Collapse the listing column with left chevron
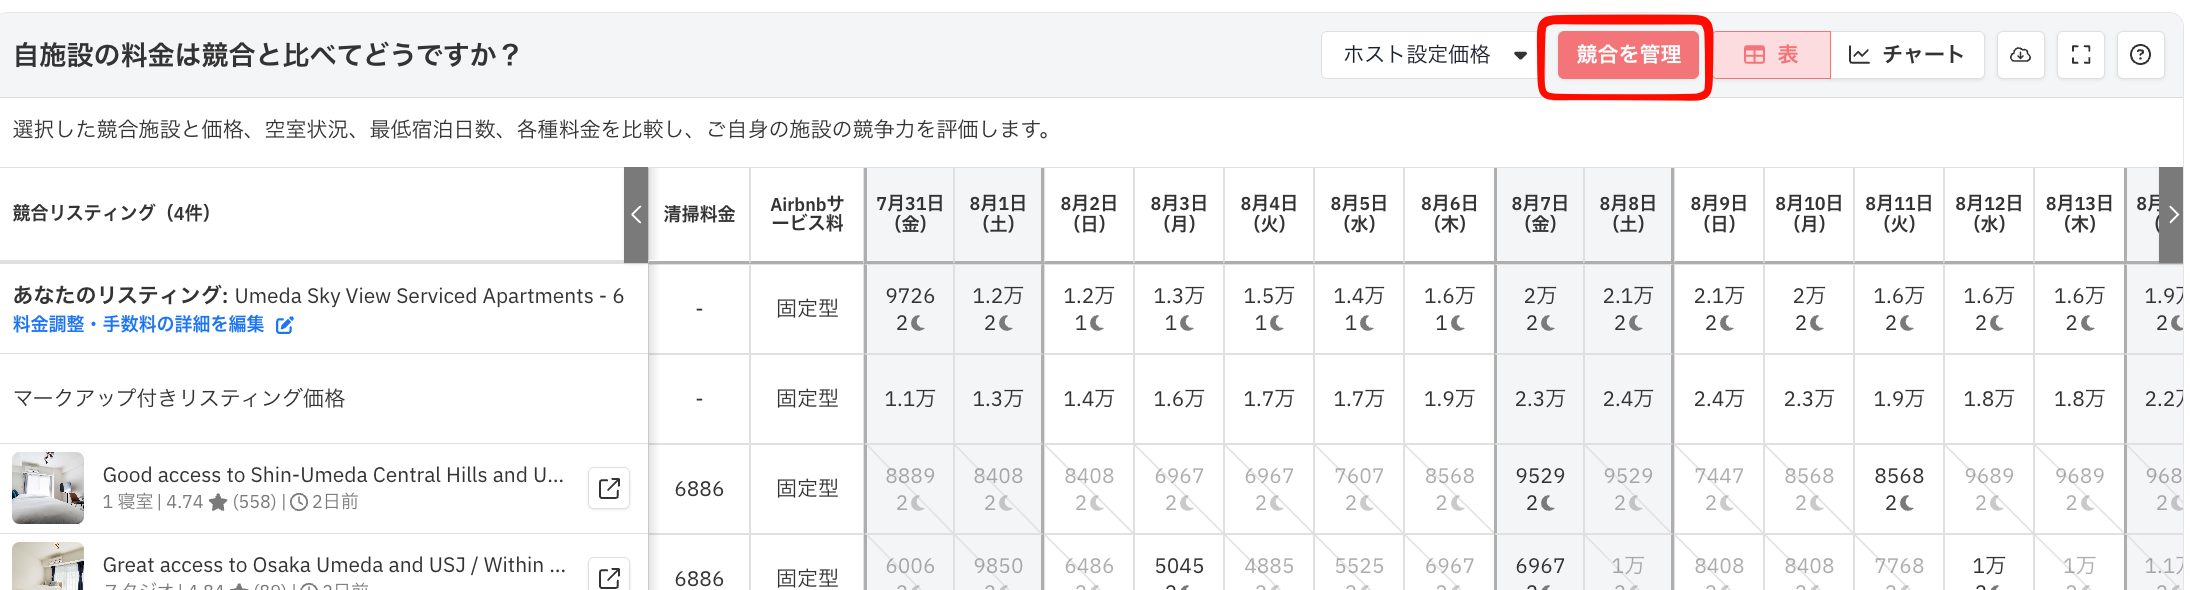This screenshot has height=590, width=2190. coord(636,215)
